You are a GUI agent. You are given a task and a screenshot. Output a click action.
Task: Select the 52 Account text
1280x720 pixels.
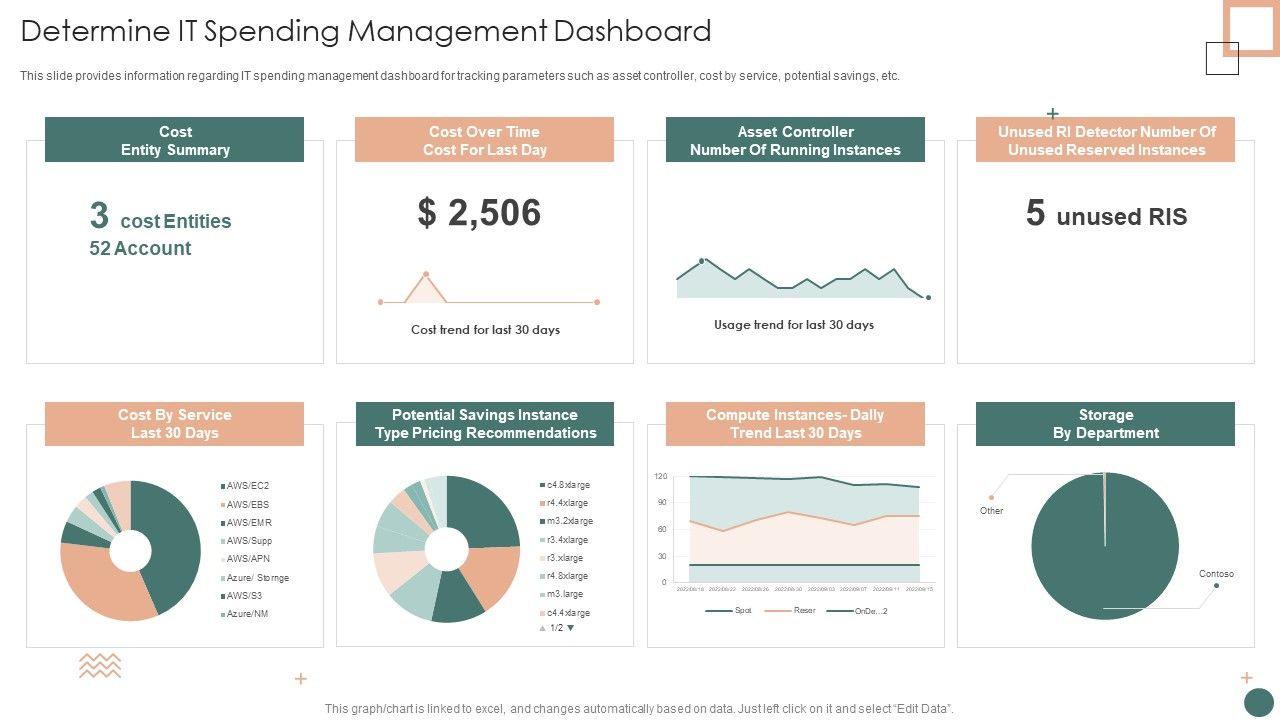coord(140,249)
